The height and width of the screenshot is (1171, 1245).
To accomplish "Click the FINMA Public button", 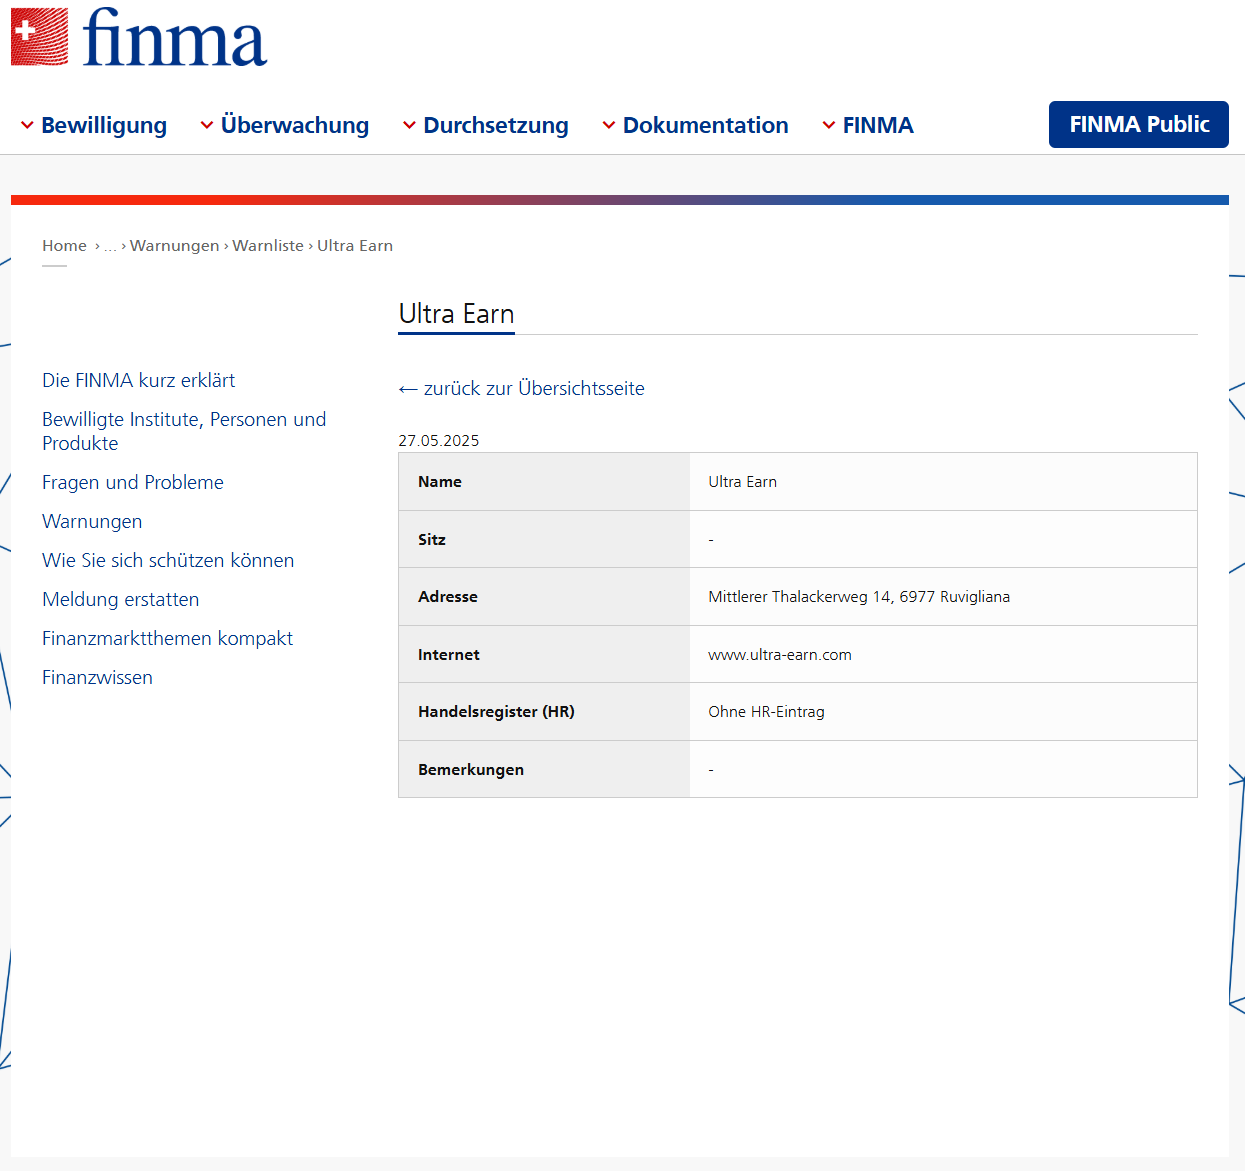I will pyautogui.click(x=1139, y=124).
